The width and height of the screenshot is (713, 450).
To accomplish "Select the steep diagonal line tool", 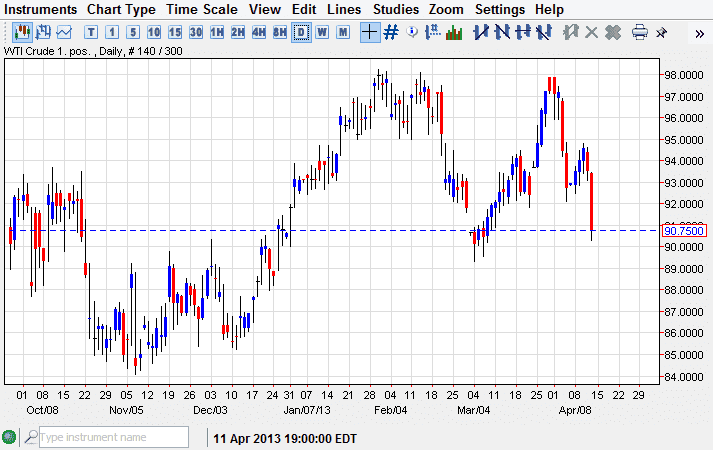I will [544, 32].
